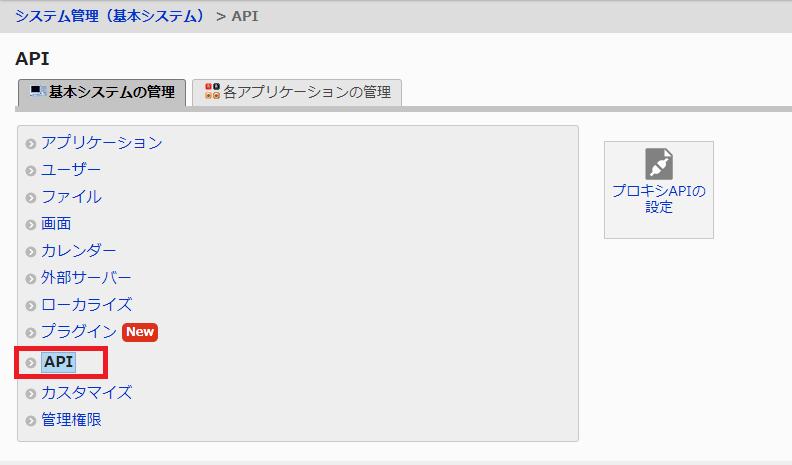Open the プラグイン menu item
Screen dimensions: 792x465
click(x=78, y=331)
